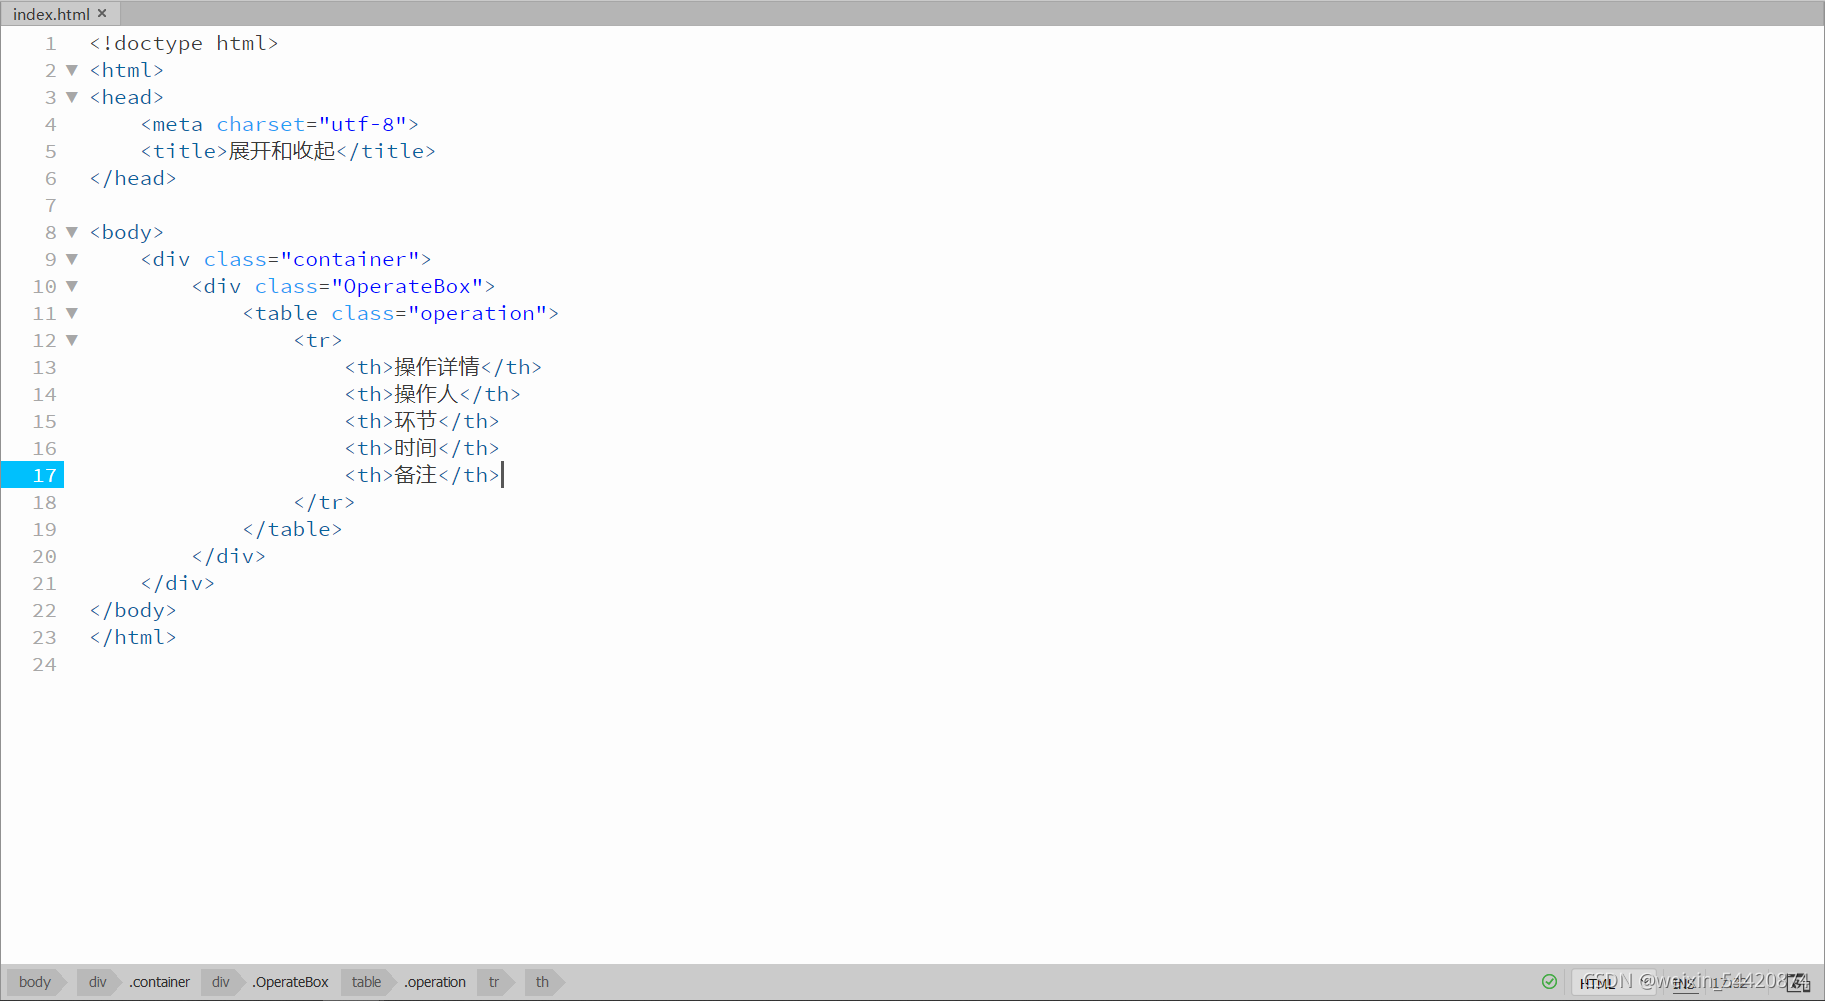
Task: Click the .OperateBox breadcrumb segment
Action: click(291, 982)
